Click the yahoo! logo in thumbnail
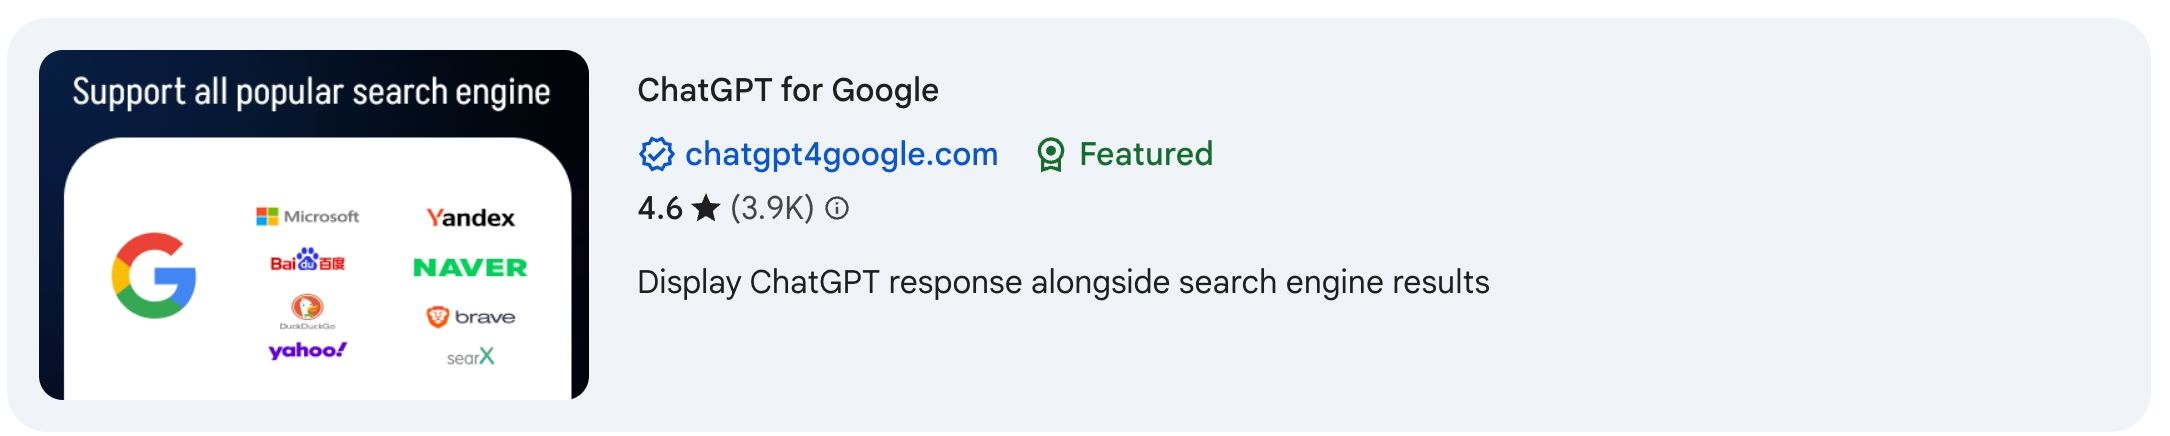 [x=307, y=350]
